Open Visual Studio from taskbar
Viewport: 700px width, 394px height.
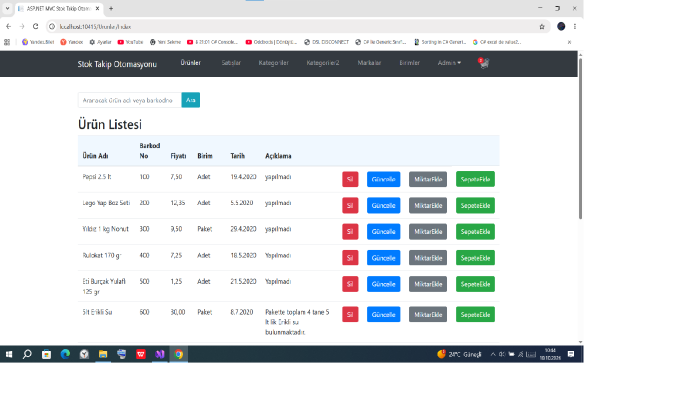pyautogui.click(x=160, y=354)
